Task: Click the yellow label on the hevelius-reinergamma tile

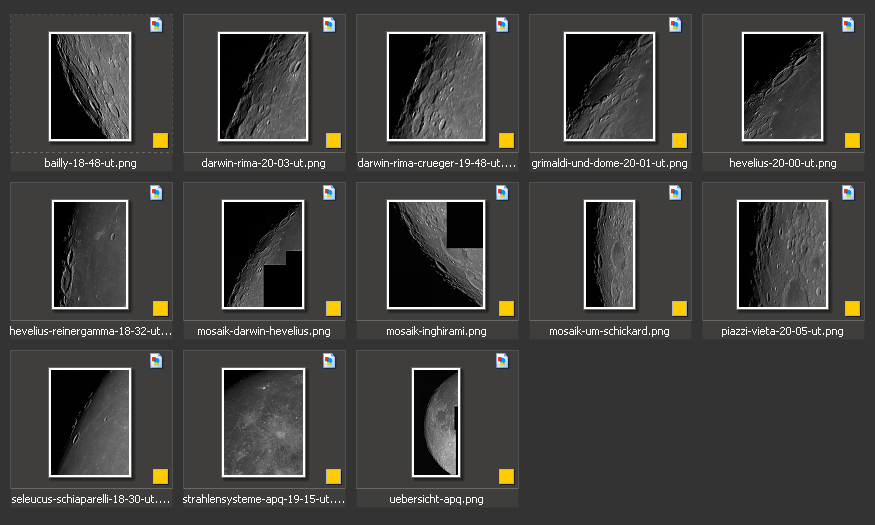Action: tap(160, 308)
